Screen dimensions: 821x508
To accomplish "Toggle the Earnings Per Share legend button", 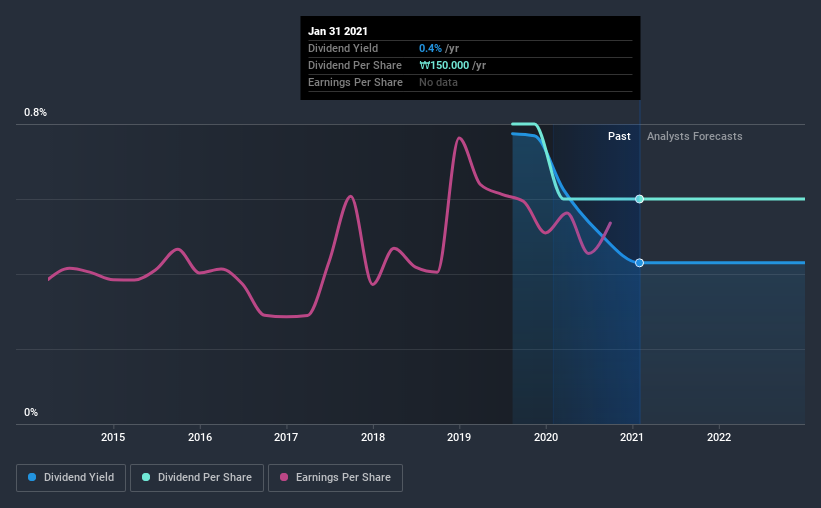I will pos(336,478).
